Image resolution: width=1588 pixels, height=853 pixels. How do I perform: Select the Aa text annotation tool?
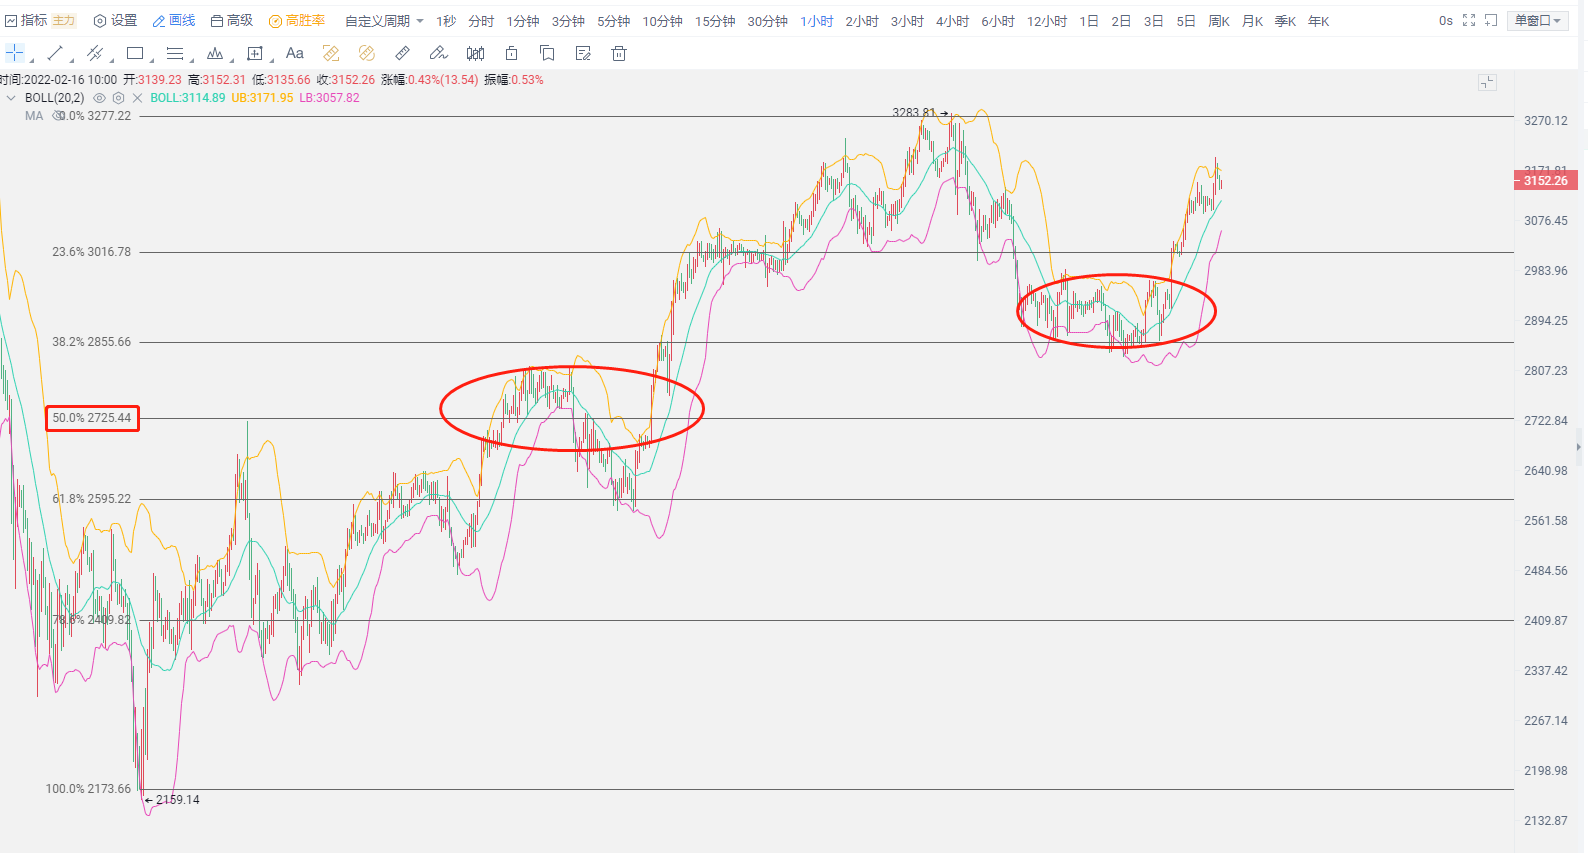[x=294, y=53]
